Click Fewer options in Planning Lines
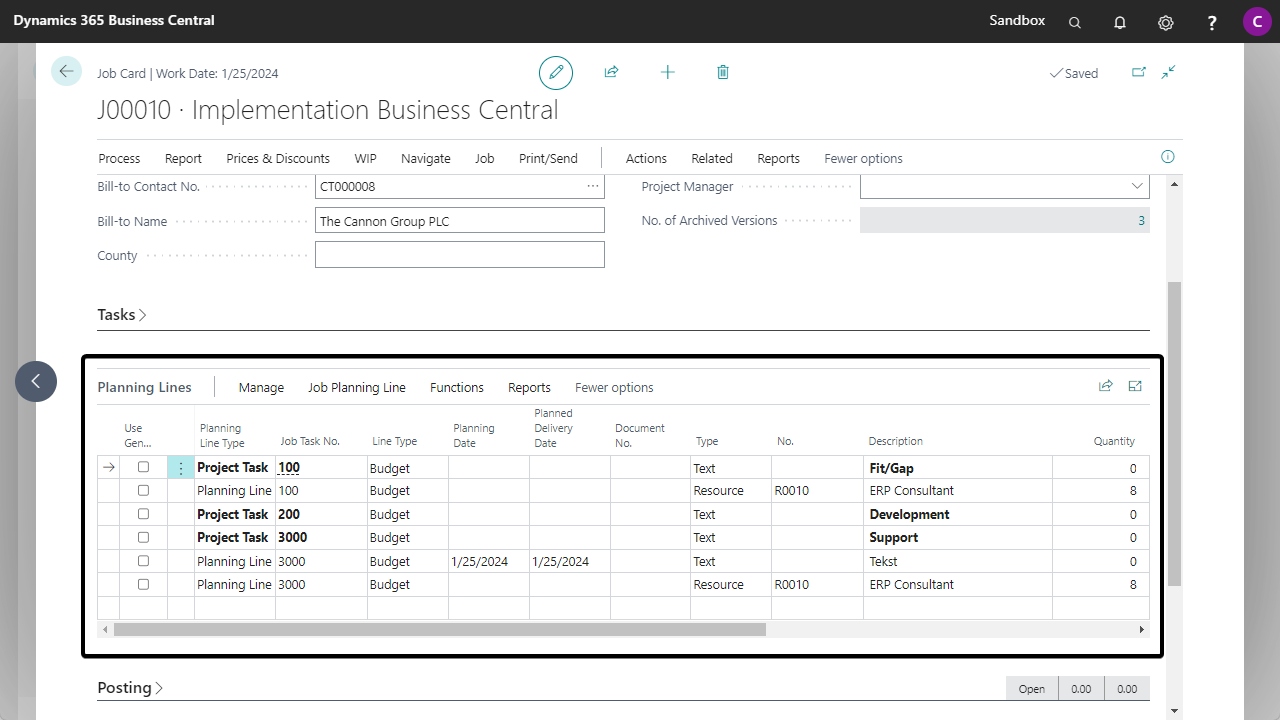 (x=614, y=387)
